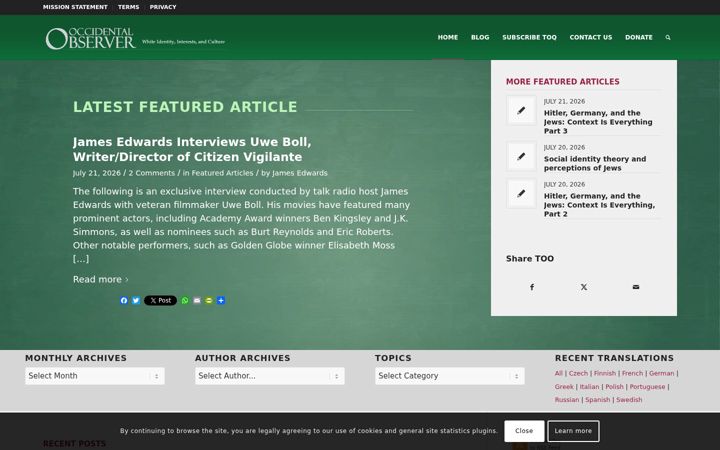
Task: Click the X Post button
Action: pyautogui.click(x=160, y=300)
